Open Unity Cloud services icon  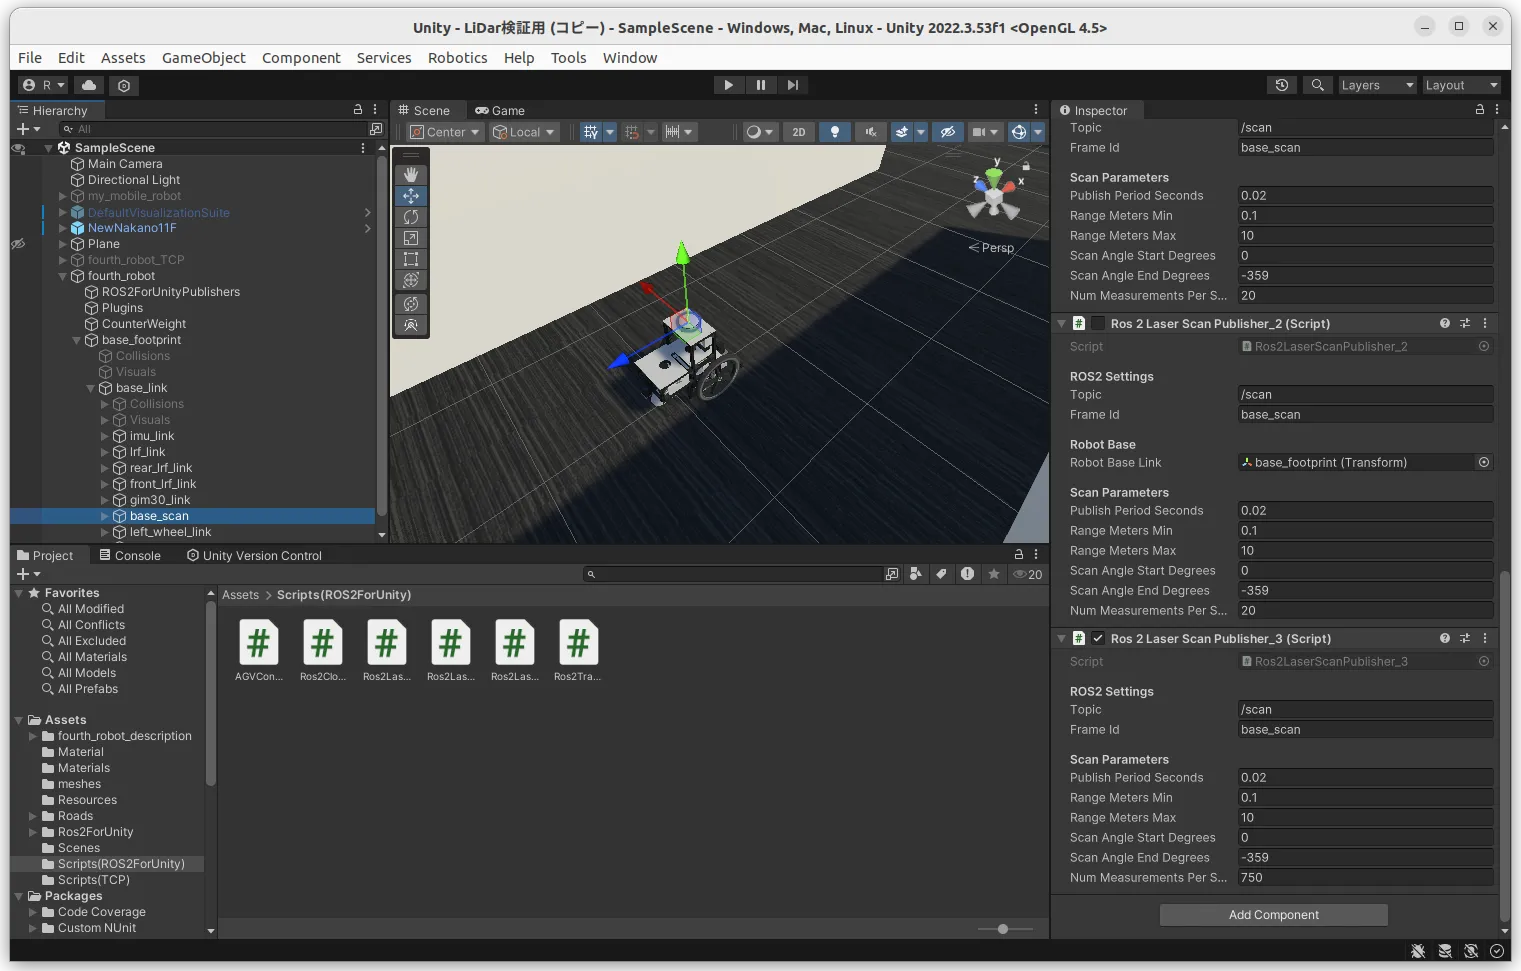[89, 85]
